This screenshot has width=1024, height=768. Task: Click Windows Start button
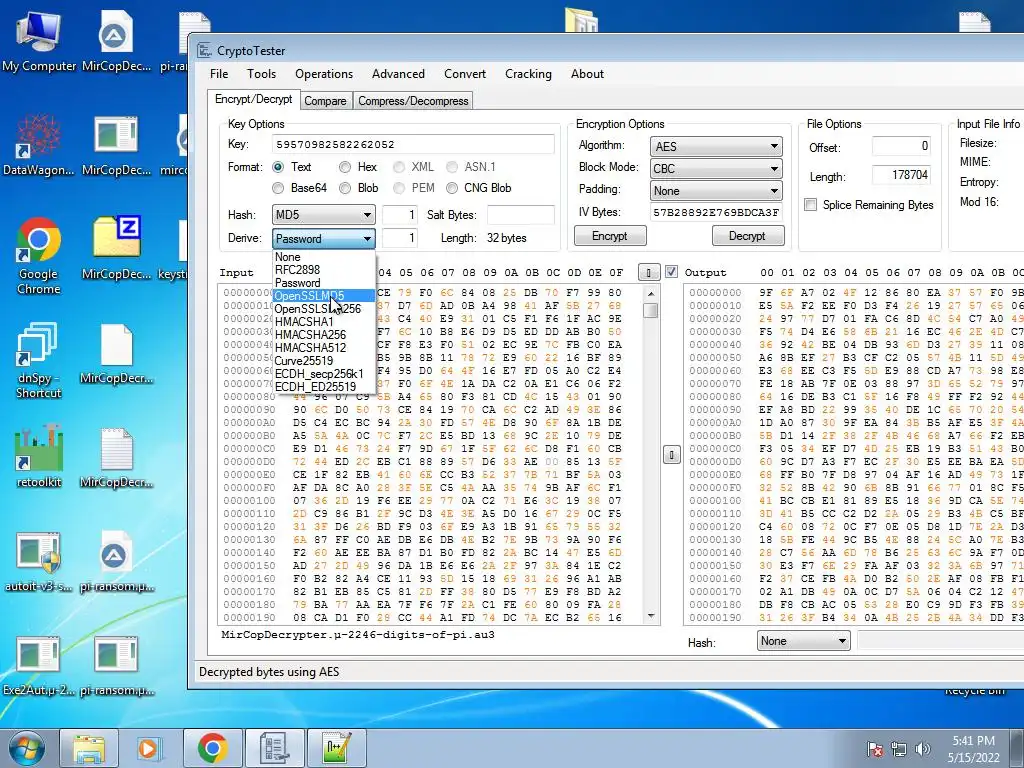26,748
